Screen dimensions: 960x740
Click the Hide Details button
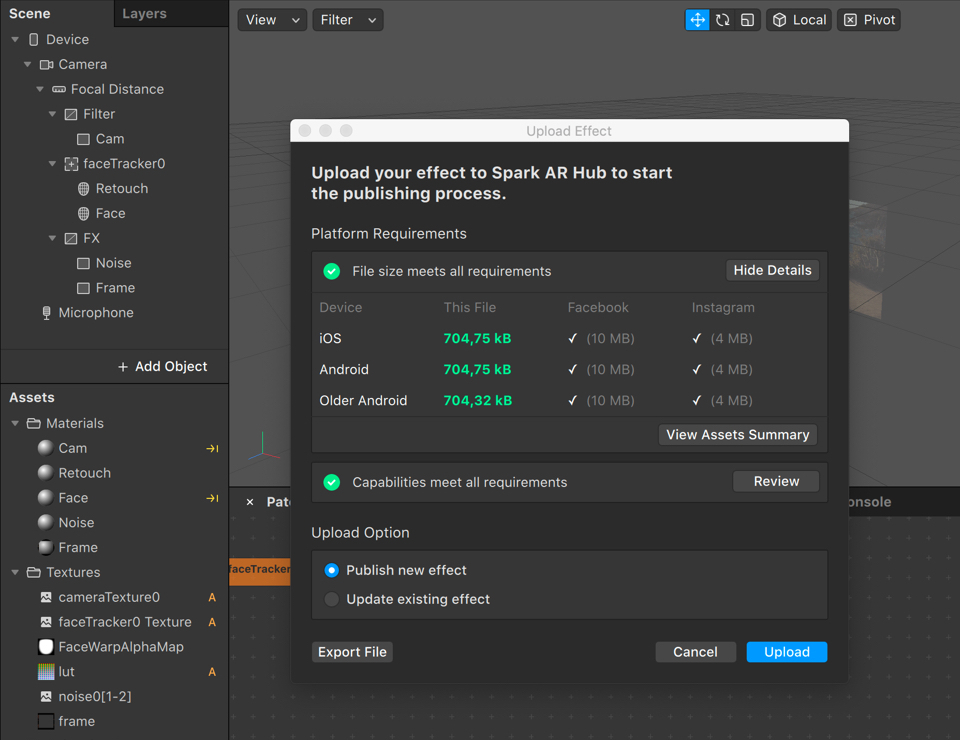[773, 270]
